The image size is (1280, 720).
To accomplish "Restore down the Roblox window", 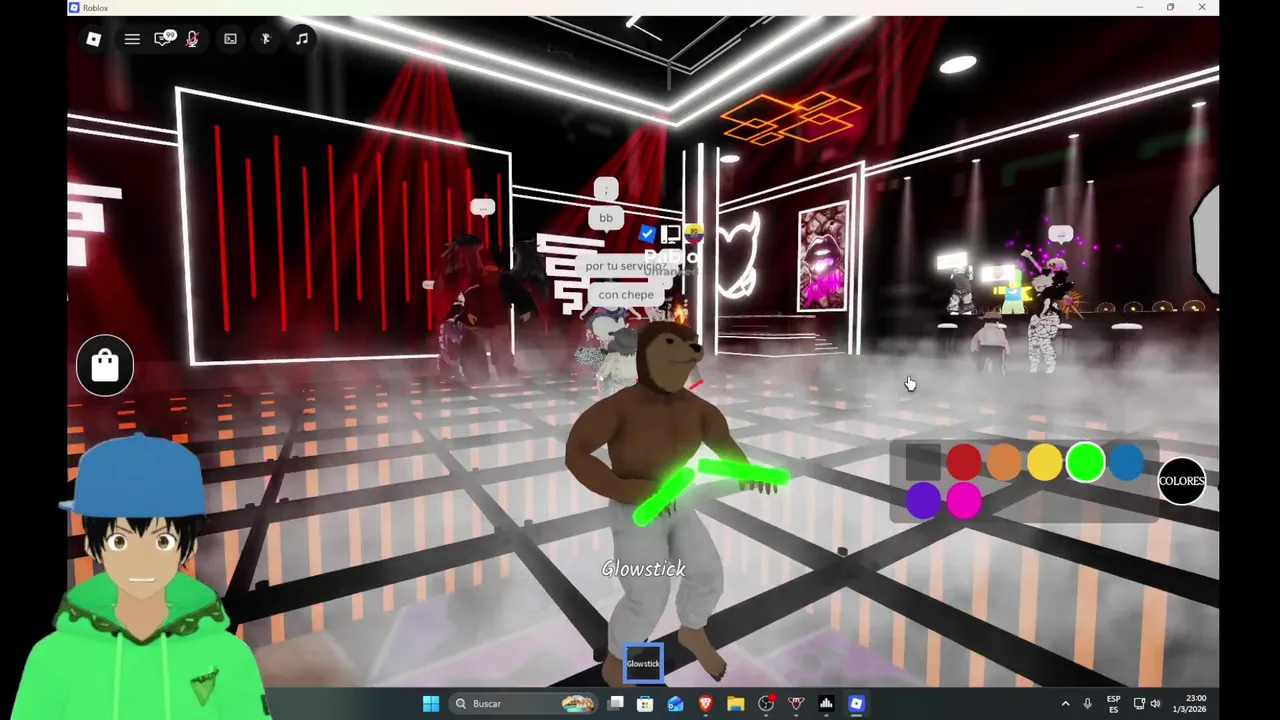I will (x=1170, y=8).
